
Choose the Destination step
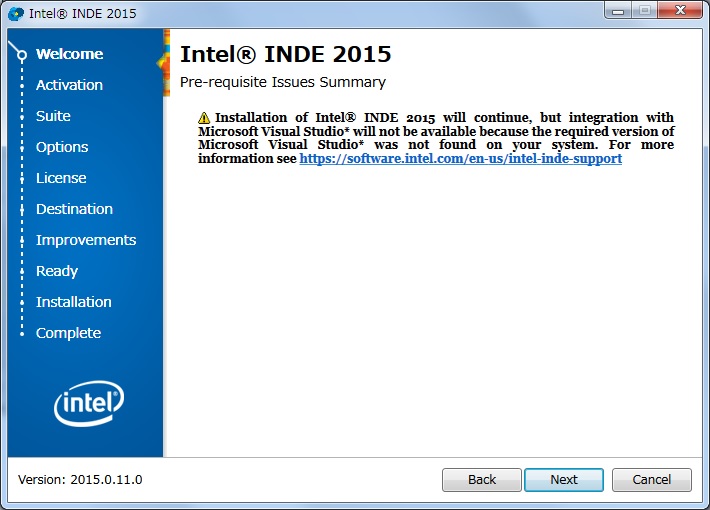(x=74, y=209)
